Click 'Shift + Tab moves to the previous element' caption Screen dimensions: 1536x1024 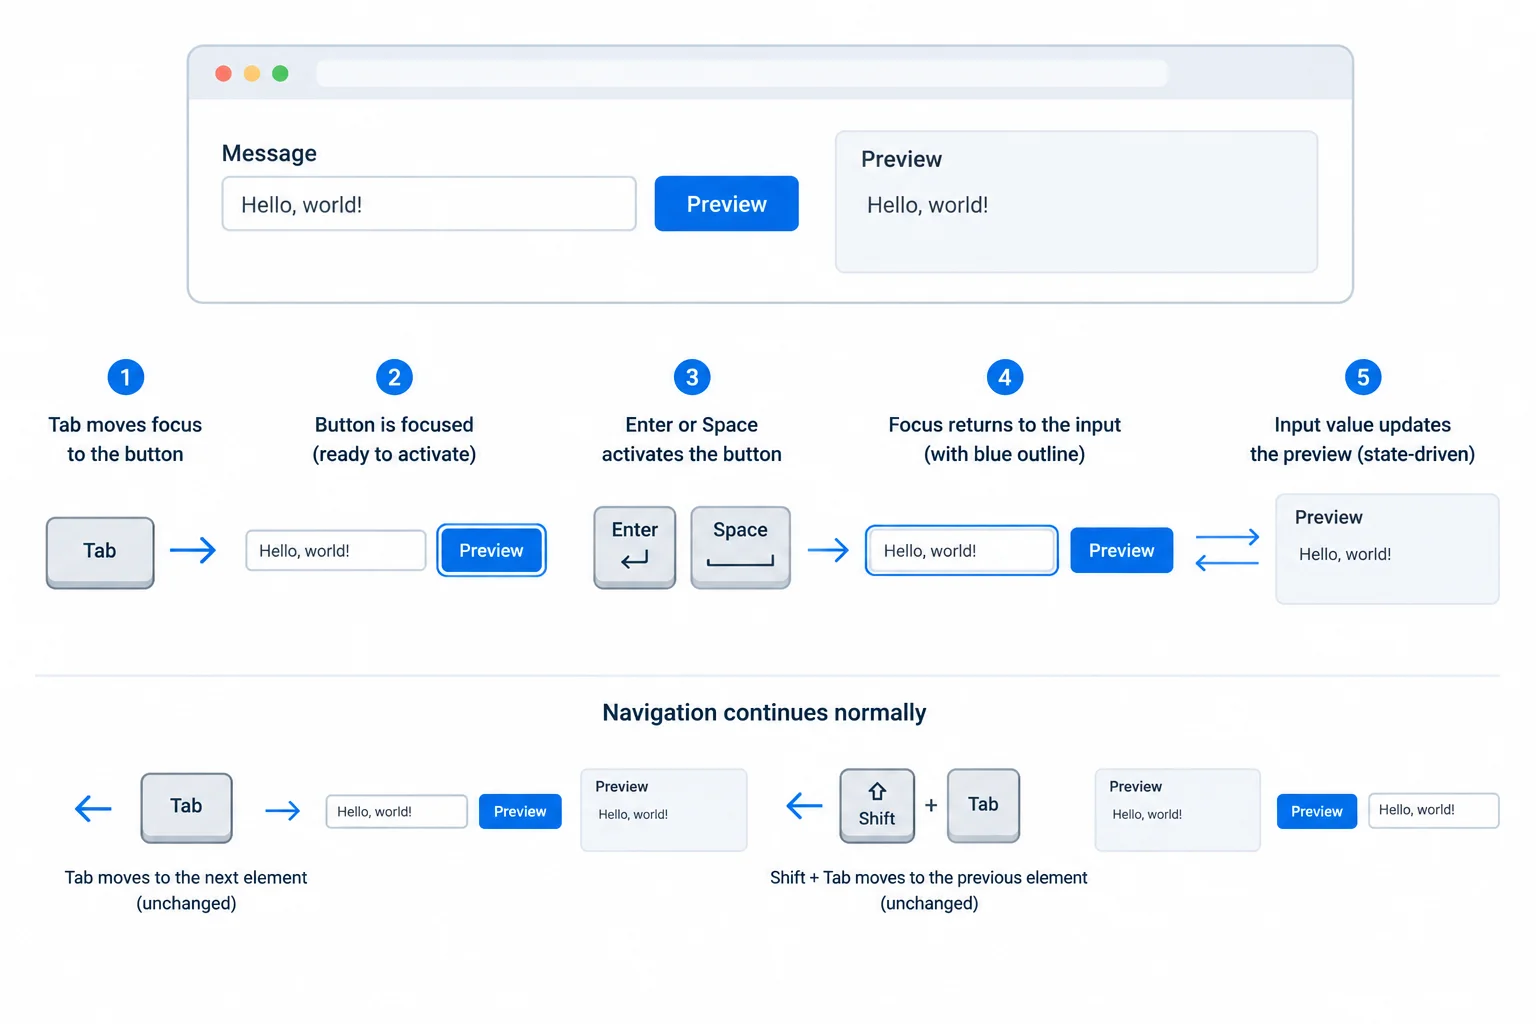point(929,890)
